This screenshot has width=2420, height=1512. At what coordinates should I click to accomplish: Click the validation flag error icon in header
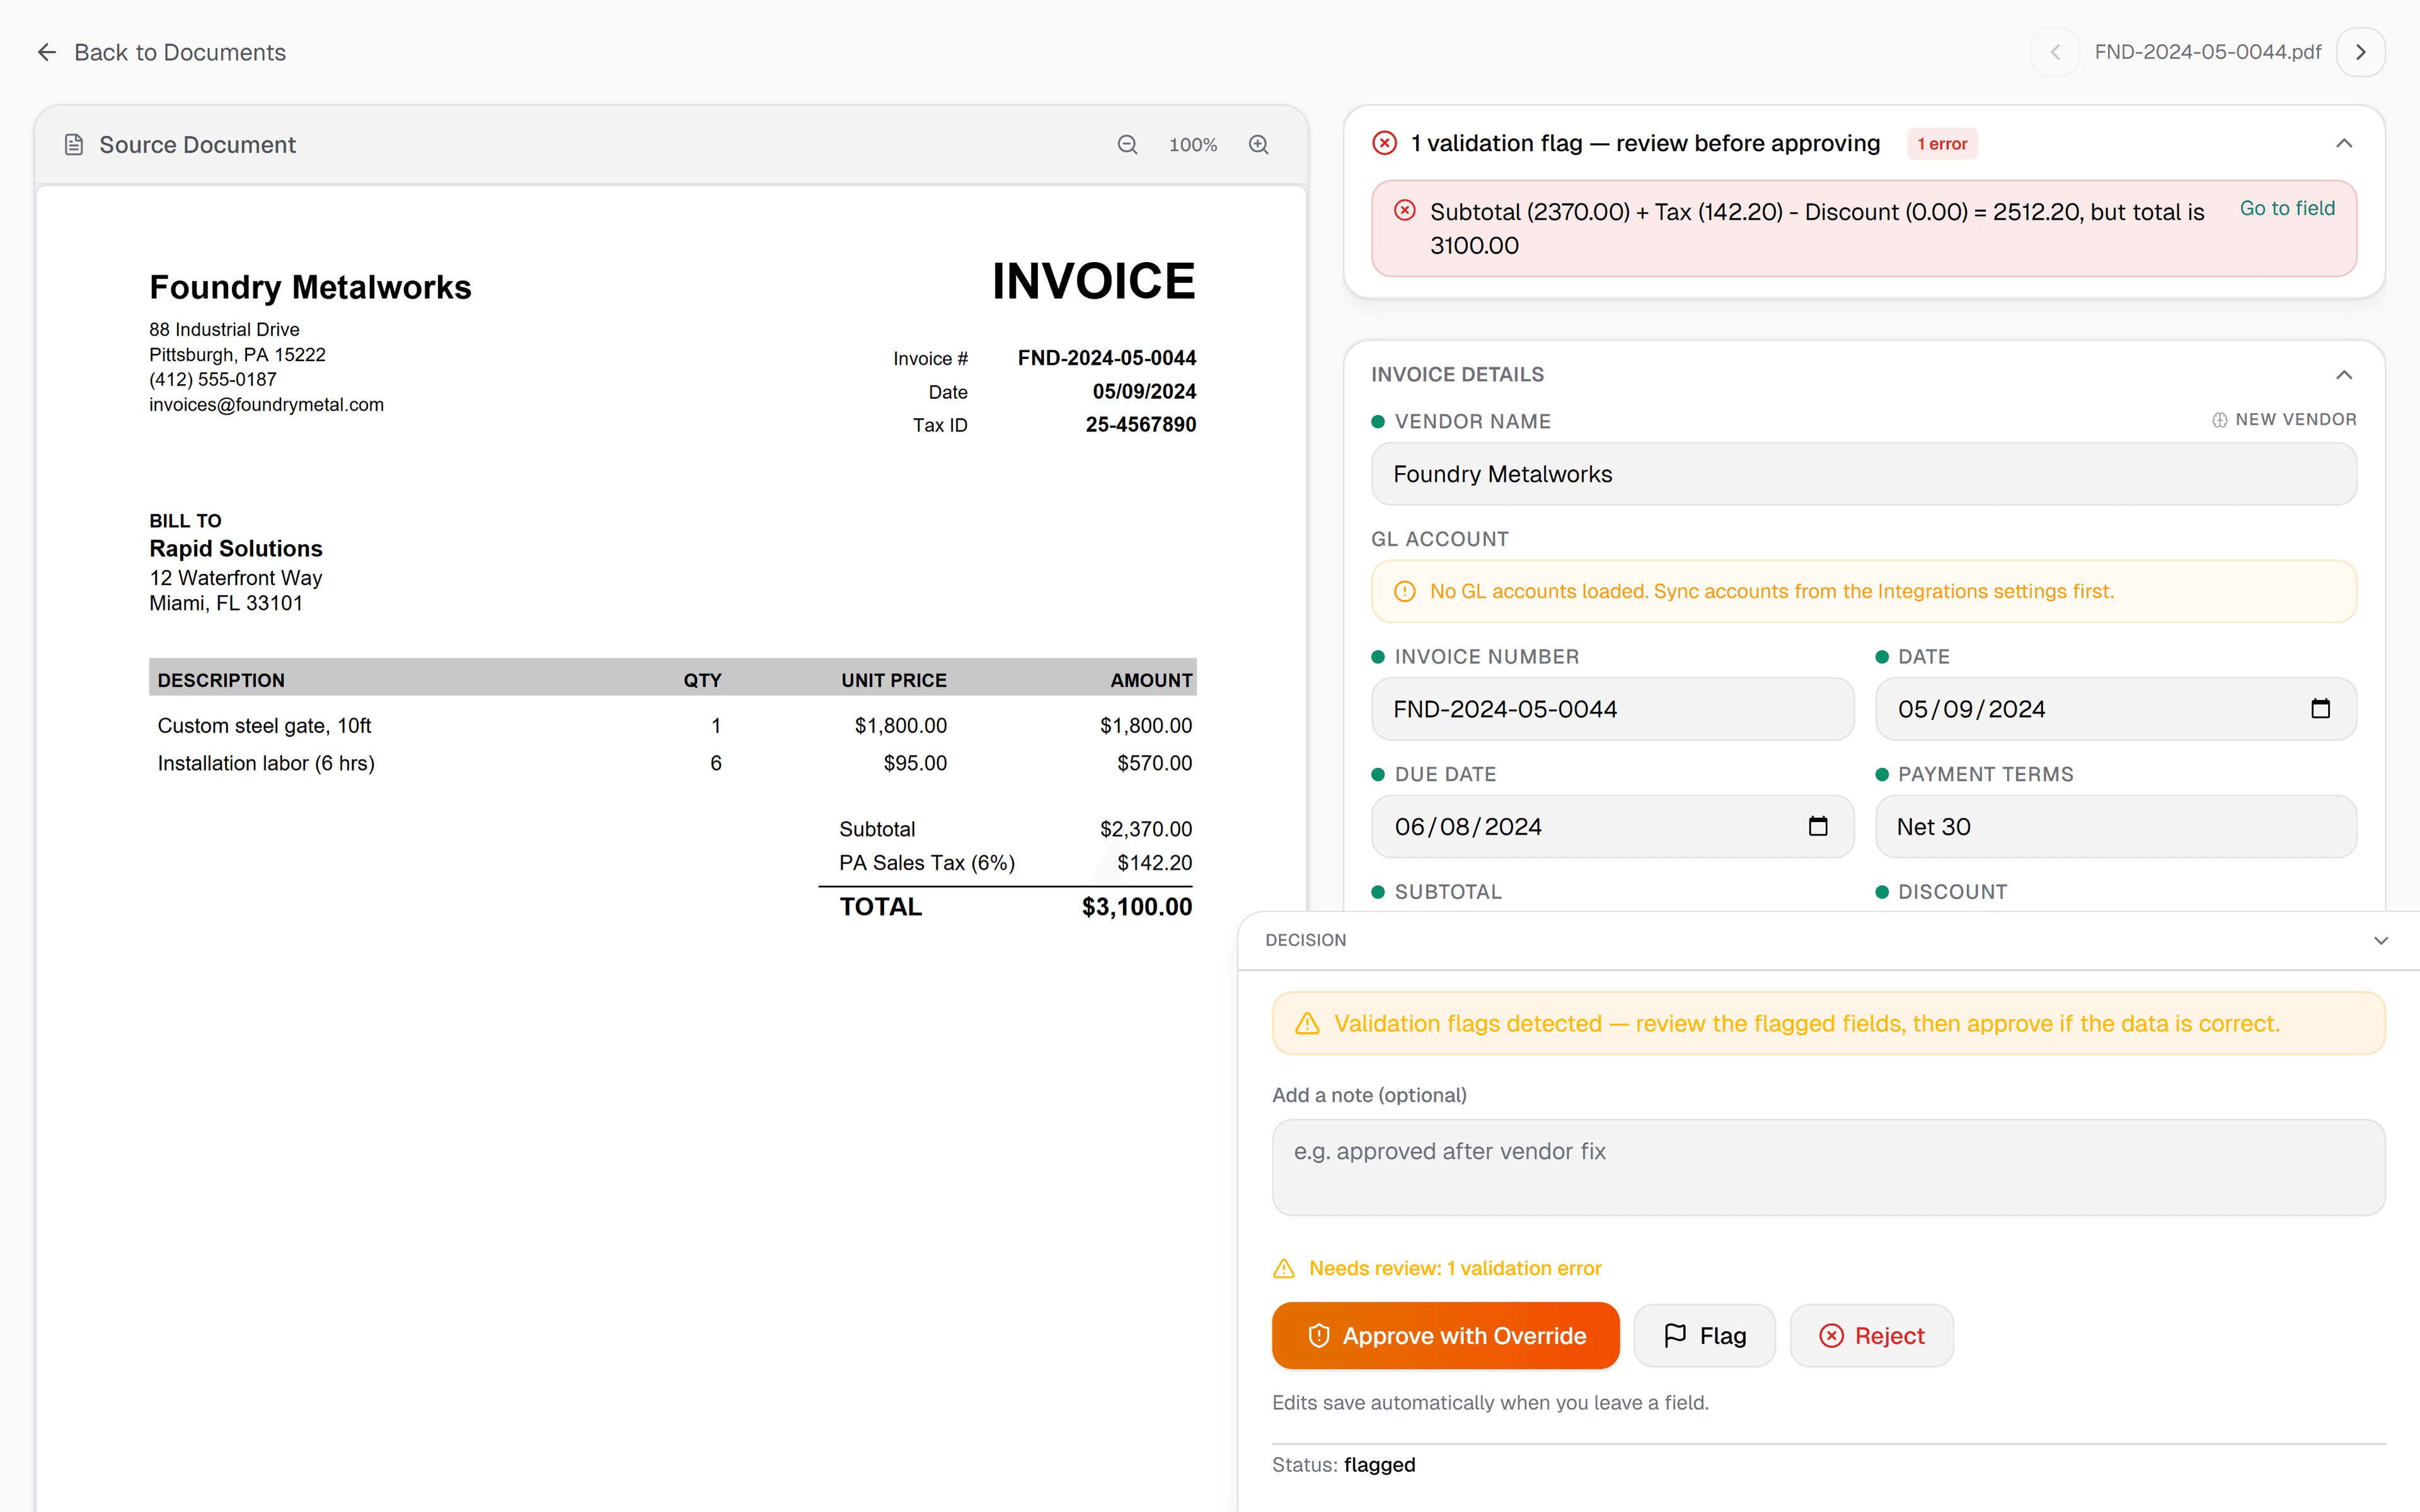1384,144
